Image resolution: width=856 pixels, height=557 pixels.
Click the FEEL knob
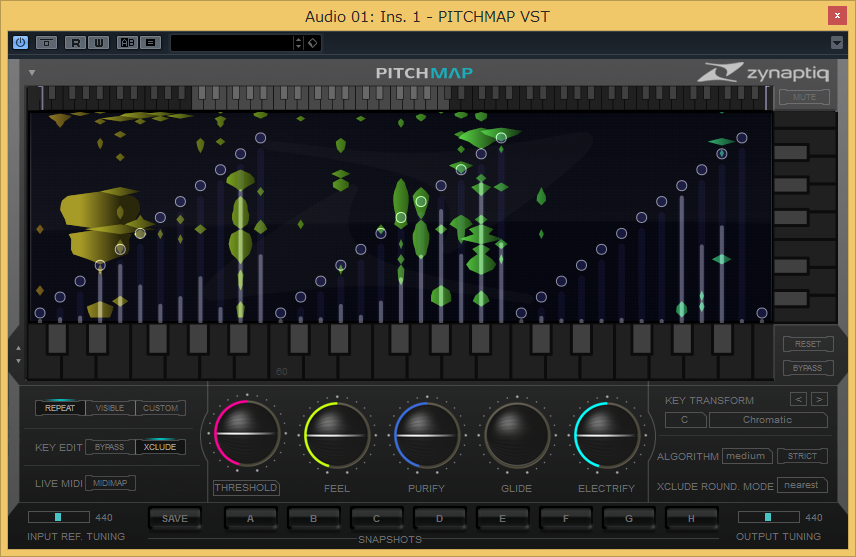337,435
